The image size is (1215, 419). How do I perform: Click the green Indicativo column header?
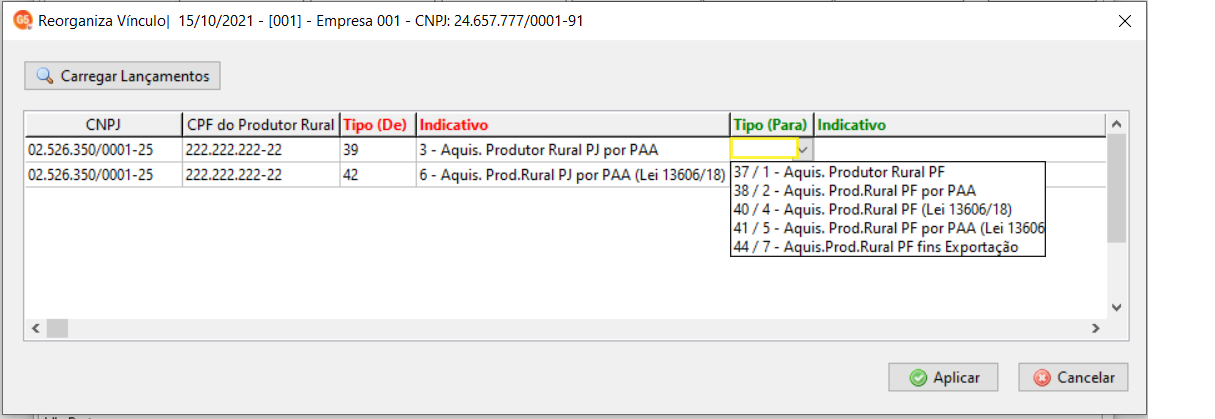click(x=960, y=125)
